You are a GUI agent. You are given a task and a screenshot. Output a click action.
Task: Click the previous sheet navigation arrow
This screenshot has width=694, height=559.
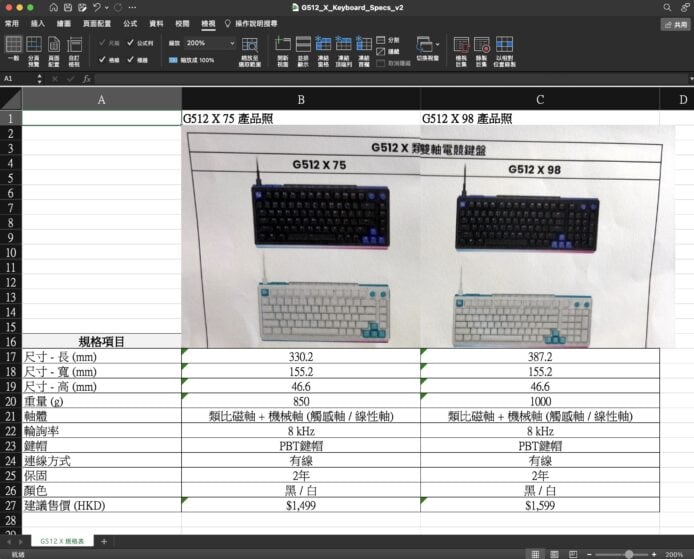click(8, 541)
